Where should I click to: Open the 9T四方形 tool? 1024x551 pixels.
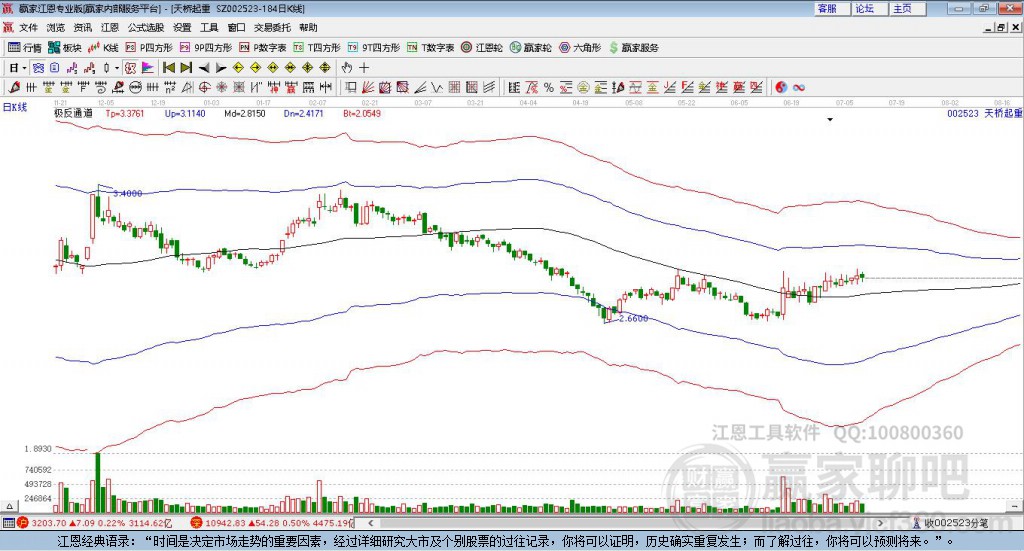(x=374, y=48)
